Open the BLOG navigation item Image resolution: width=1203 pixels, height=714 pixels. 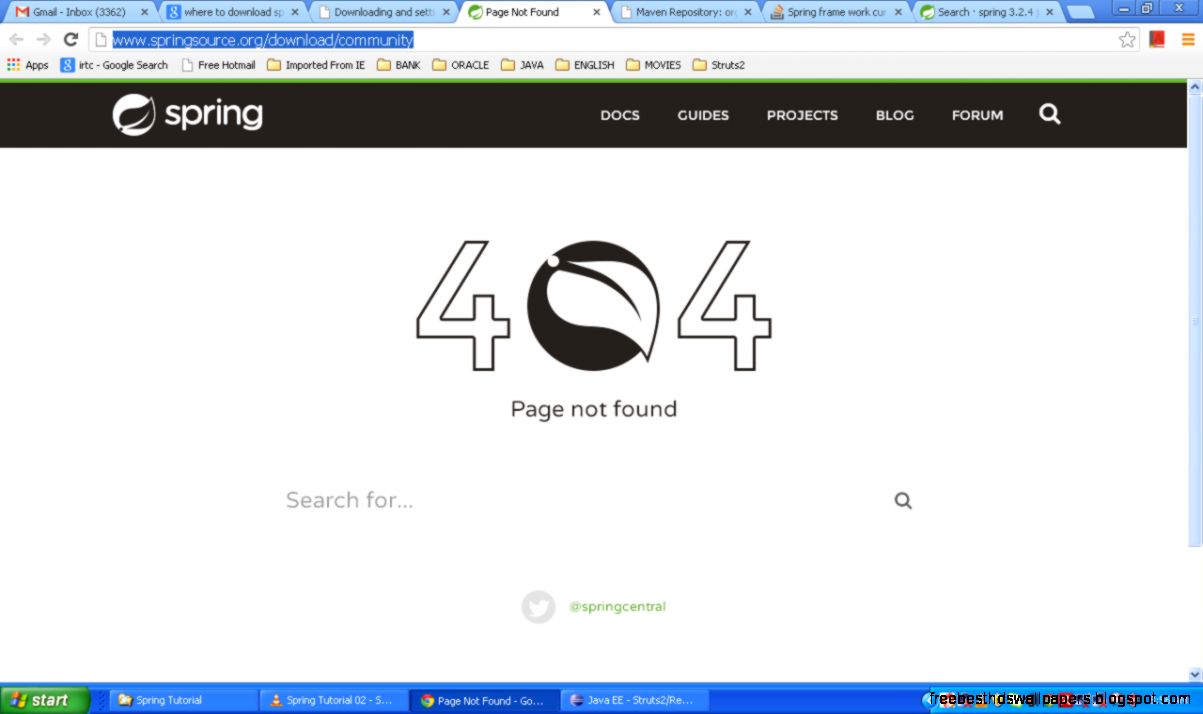pyautogui.click(x=895, y=115)
